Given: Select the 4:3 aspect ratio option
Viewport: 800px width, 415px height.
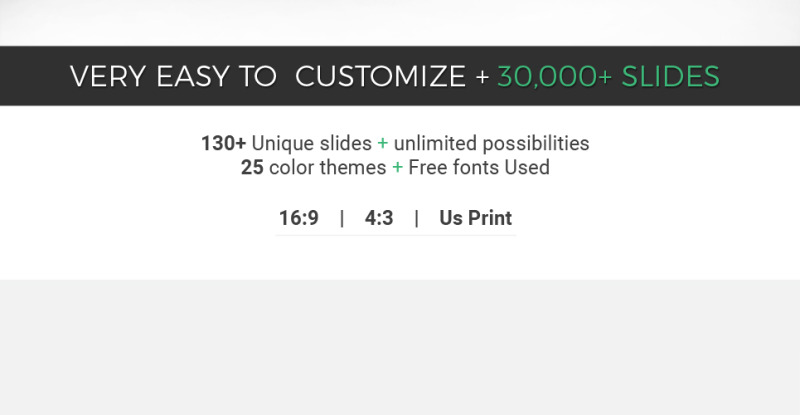Looking at the screenshot, I should 379,218.
